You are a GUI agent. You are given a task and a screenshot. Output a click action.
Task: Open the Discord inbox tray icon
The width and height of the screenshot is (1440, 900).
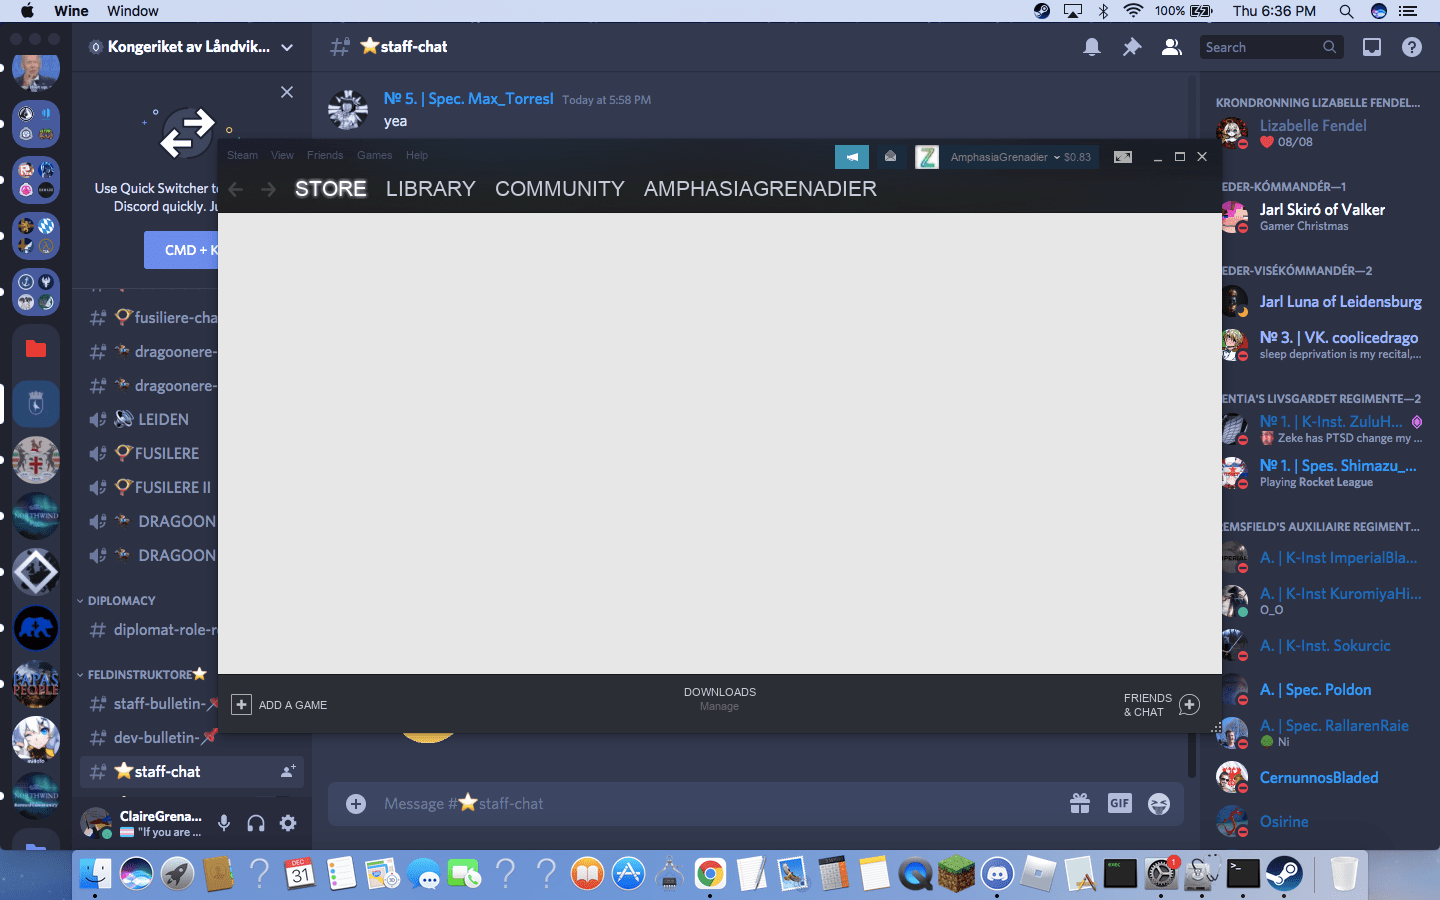click(1371, 46)
